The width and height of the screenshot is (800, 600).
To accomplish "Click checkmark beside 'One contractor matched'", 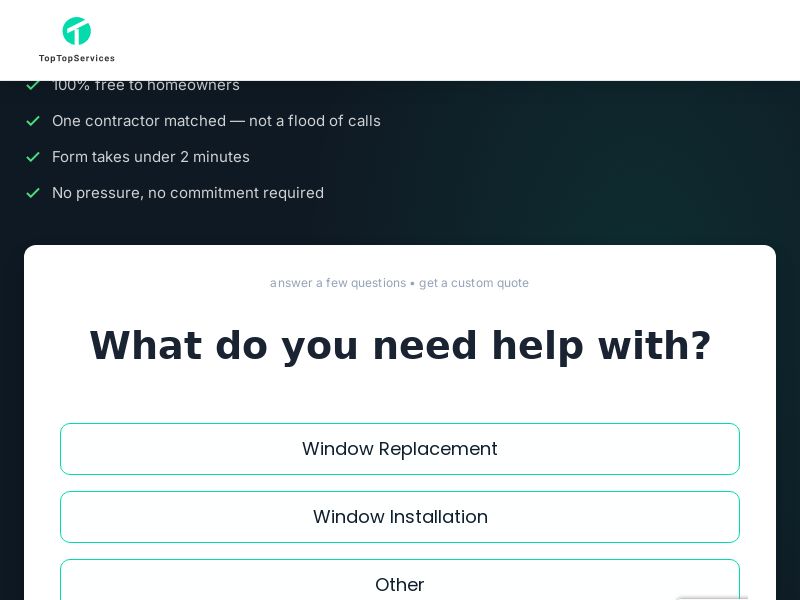I will pos(33,121).
